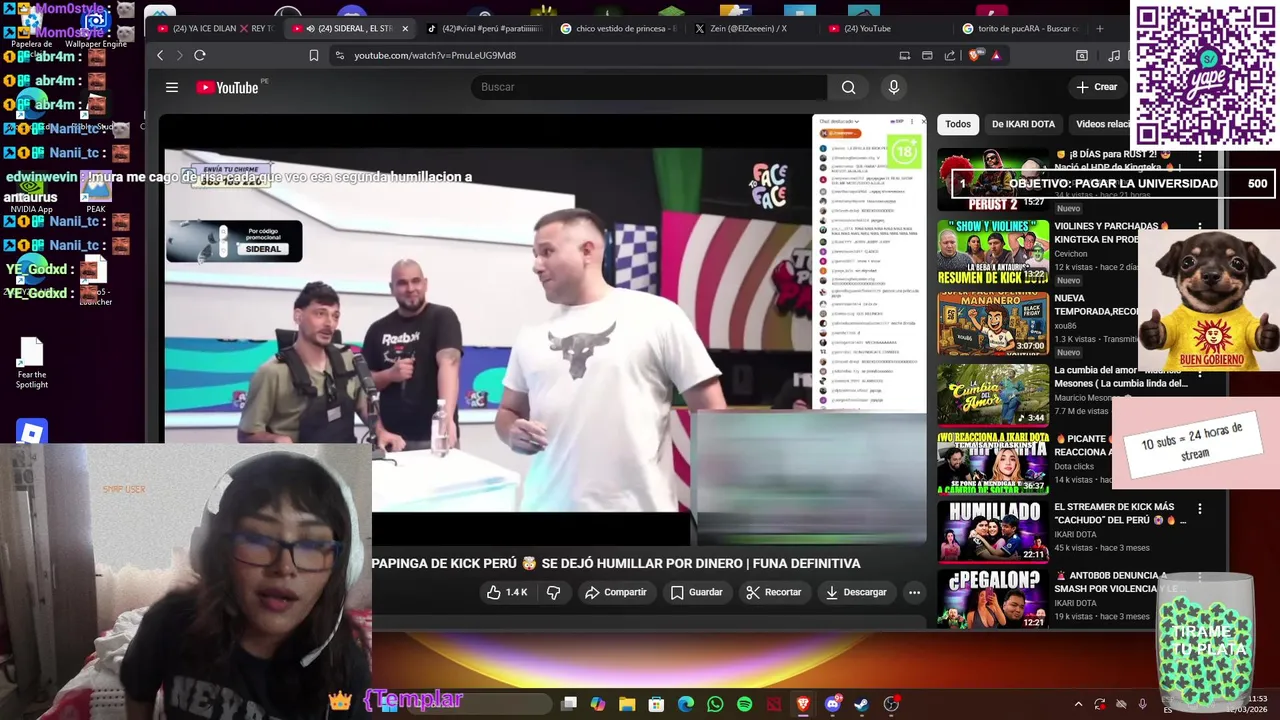Open Microsoft Store from the taskbar

656,705
